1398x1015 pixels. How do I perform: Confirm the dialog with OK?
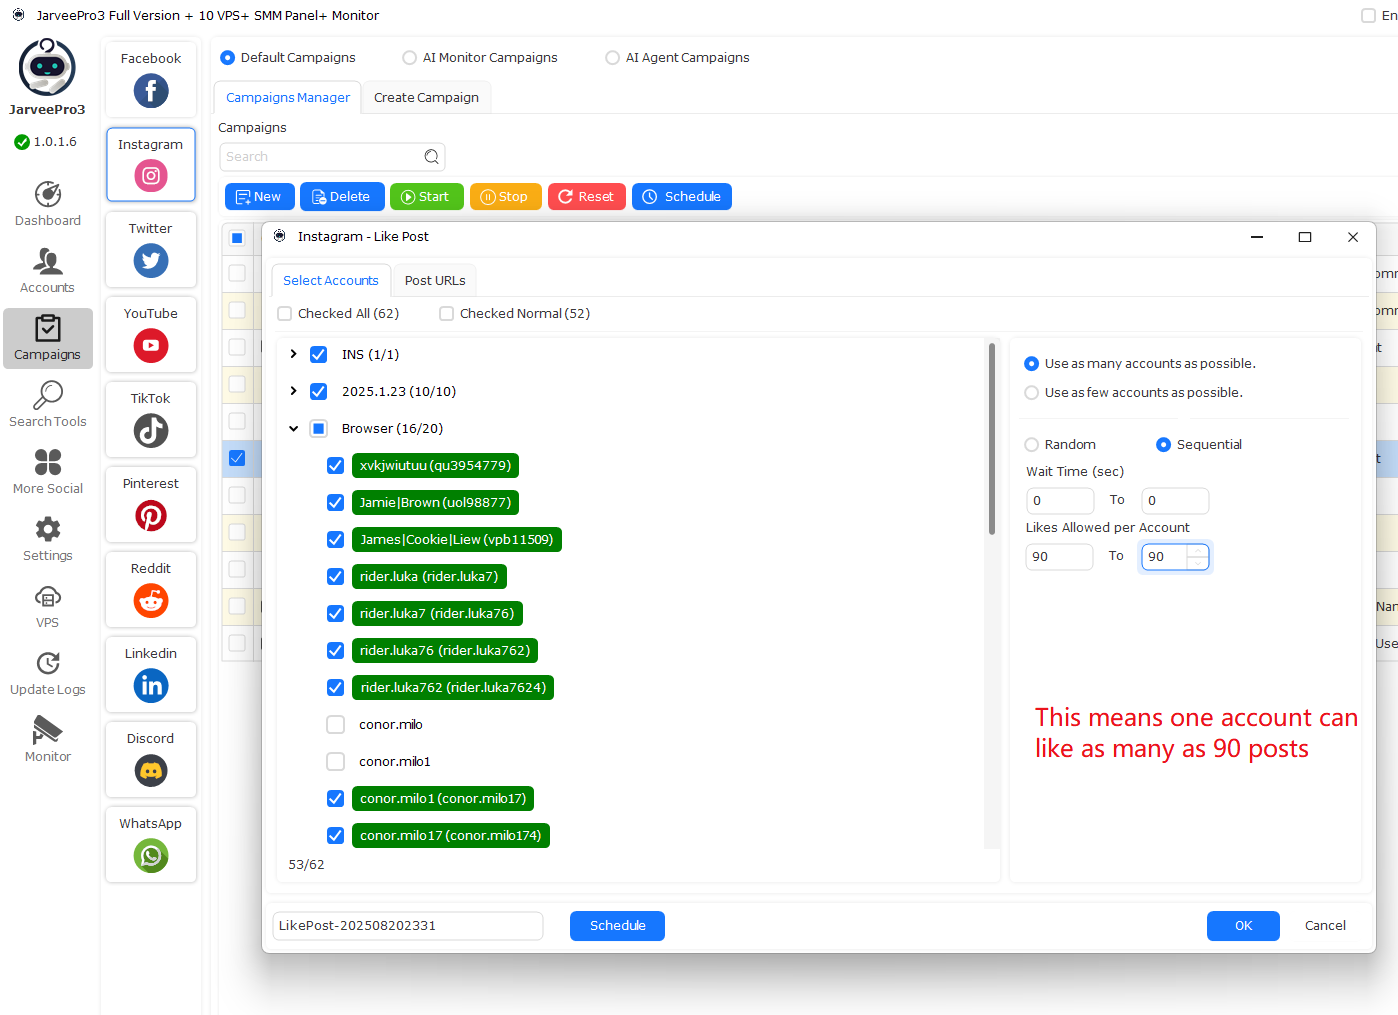click(1243, 926)
